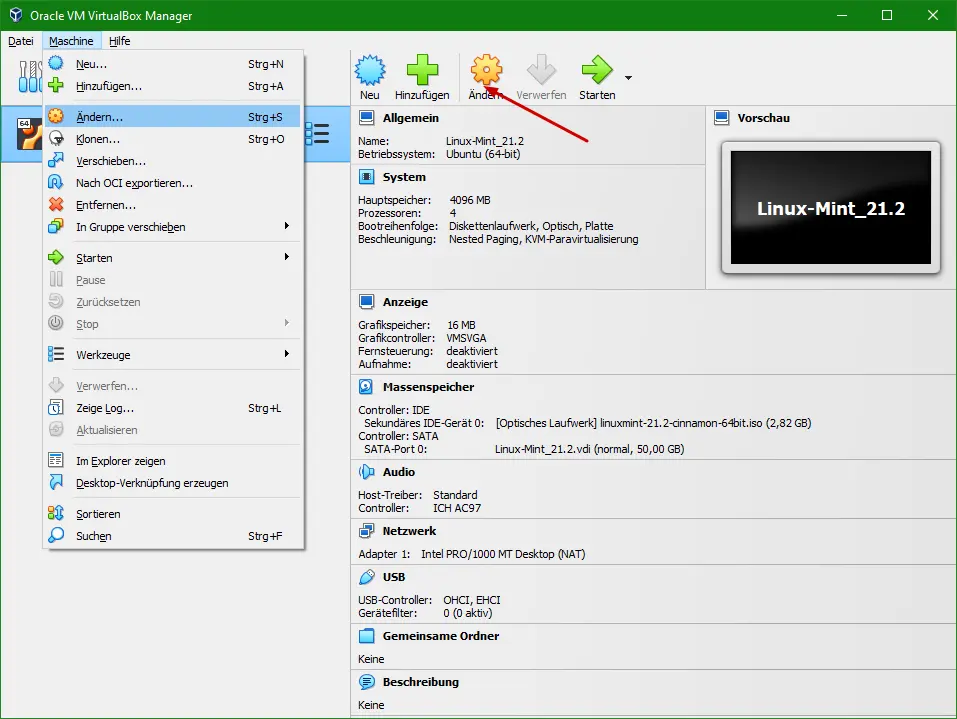957x719 pixels.
Task: Choose Entfernen... in the menu
Action: pos(106,205)
